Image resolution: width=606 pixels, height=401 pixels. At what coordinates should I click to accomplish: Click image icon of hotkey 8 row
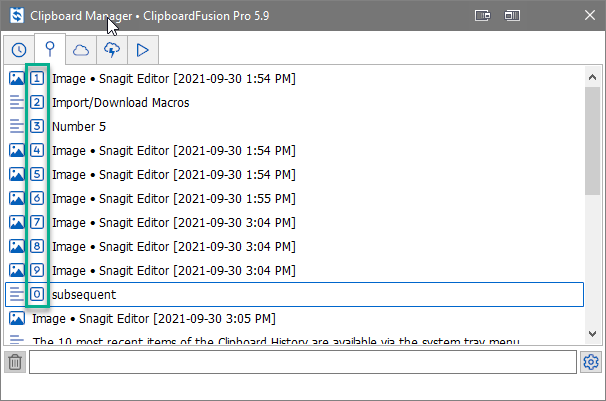[17, 246]
